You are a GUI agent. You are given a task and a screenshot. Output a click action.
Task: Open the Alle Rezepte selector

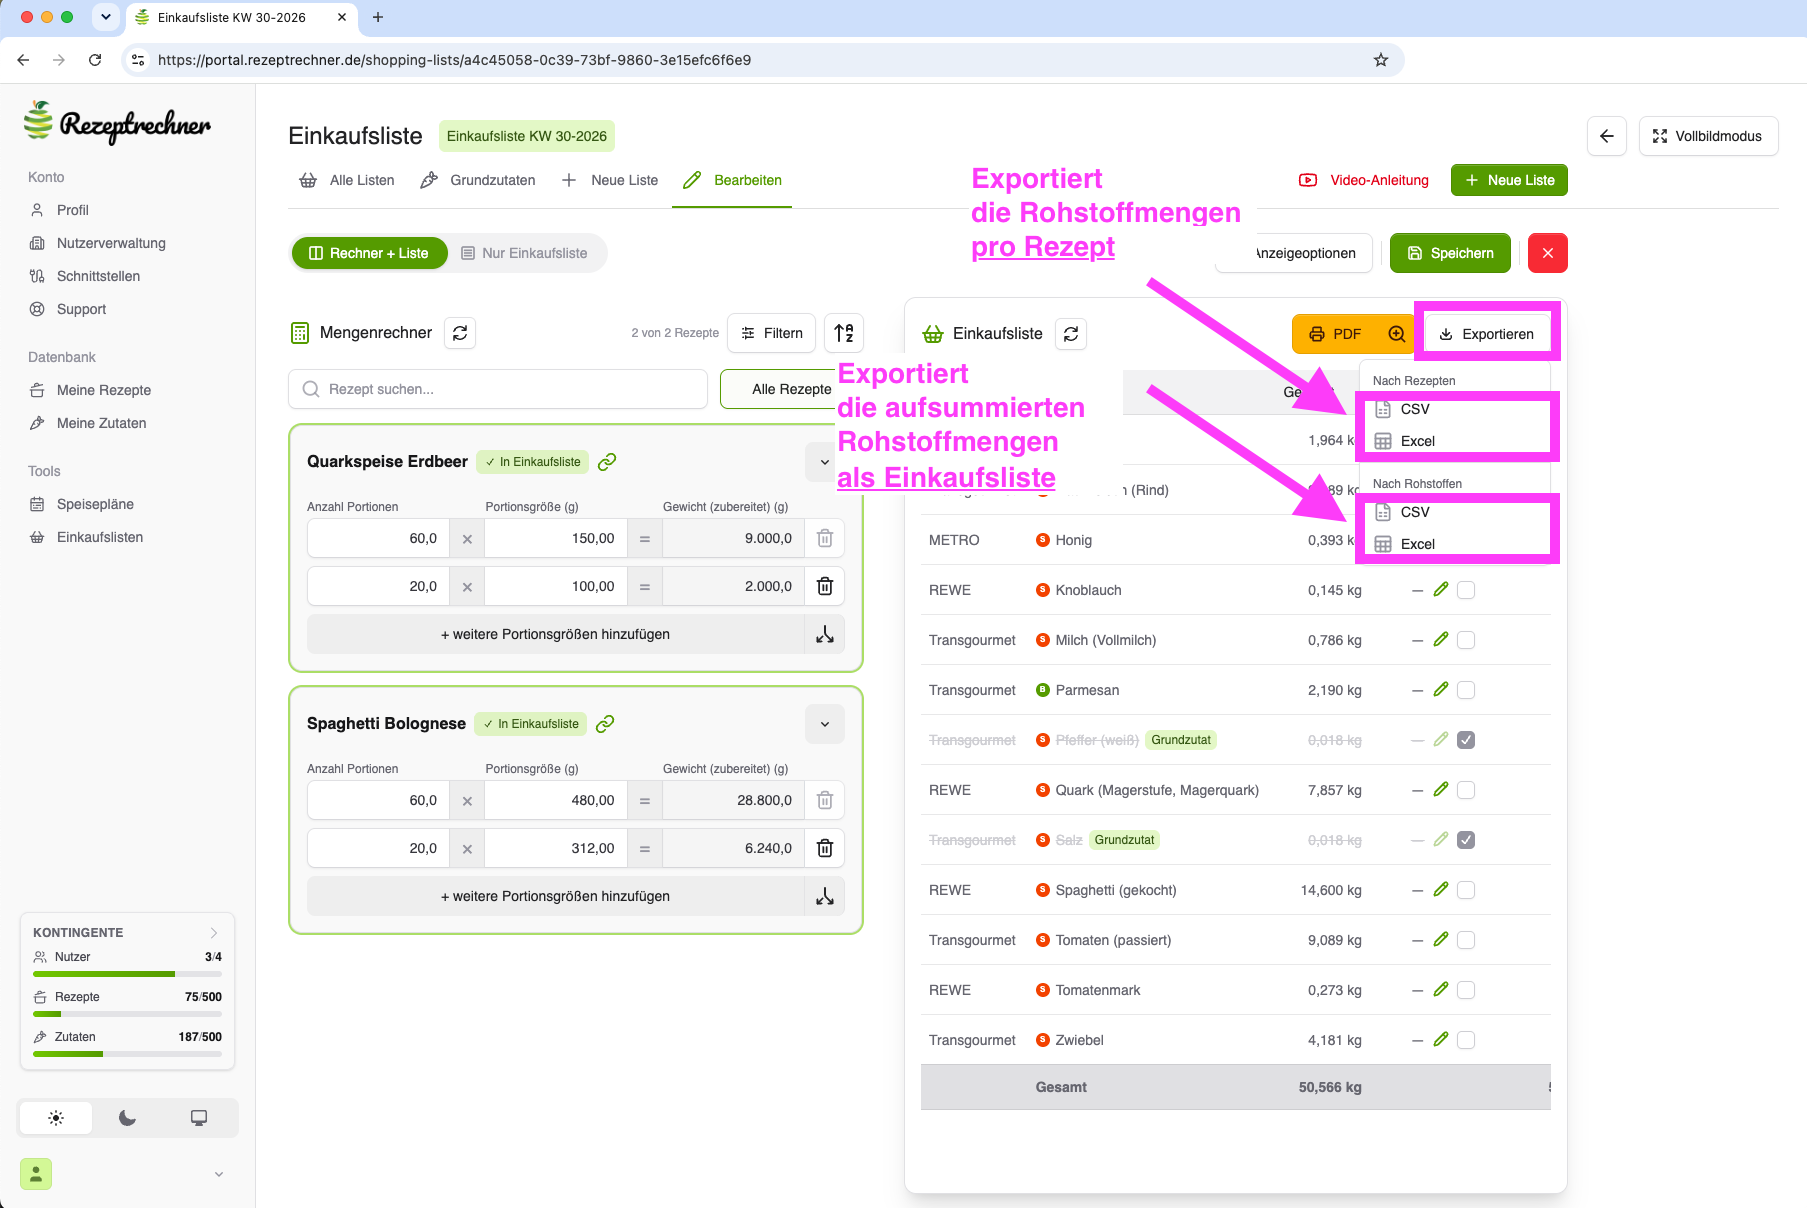point(778,389)
